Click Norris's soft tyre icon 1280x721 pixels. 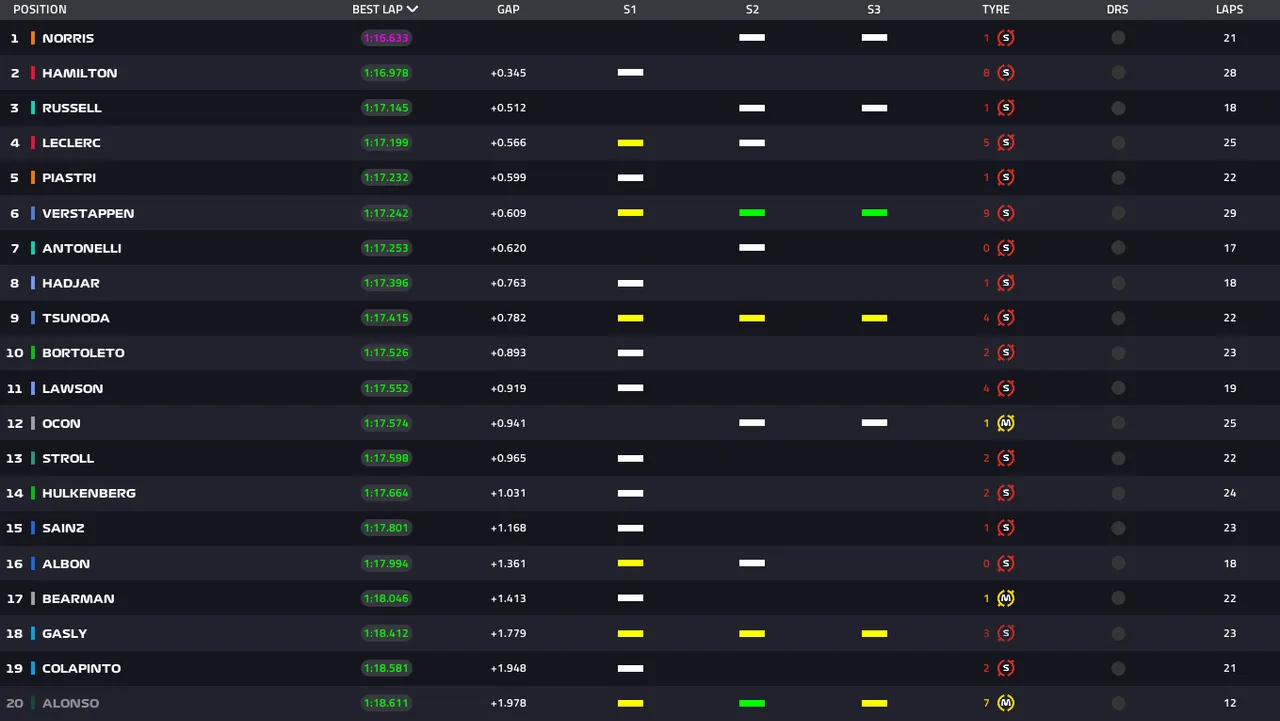[1006, 38]
